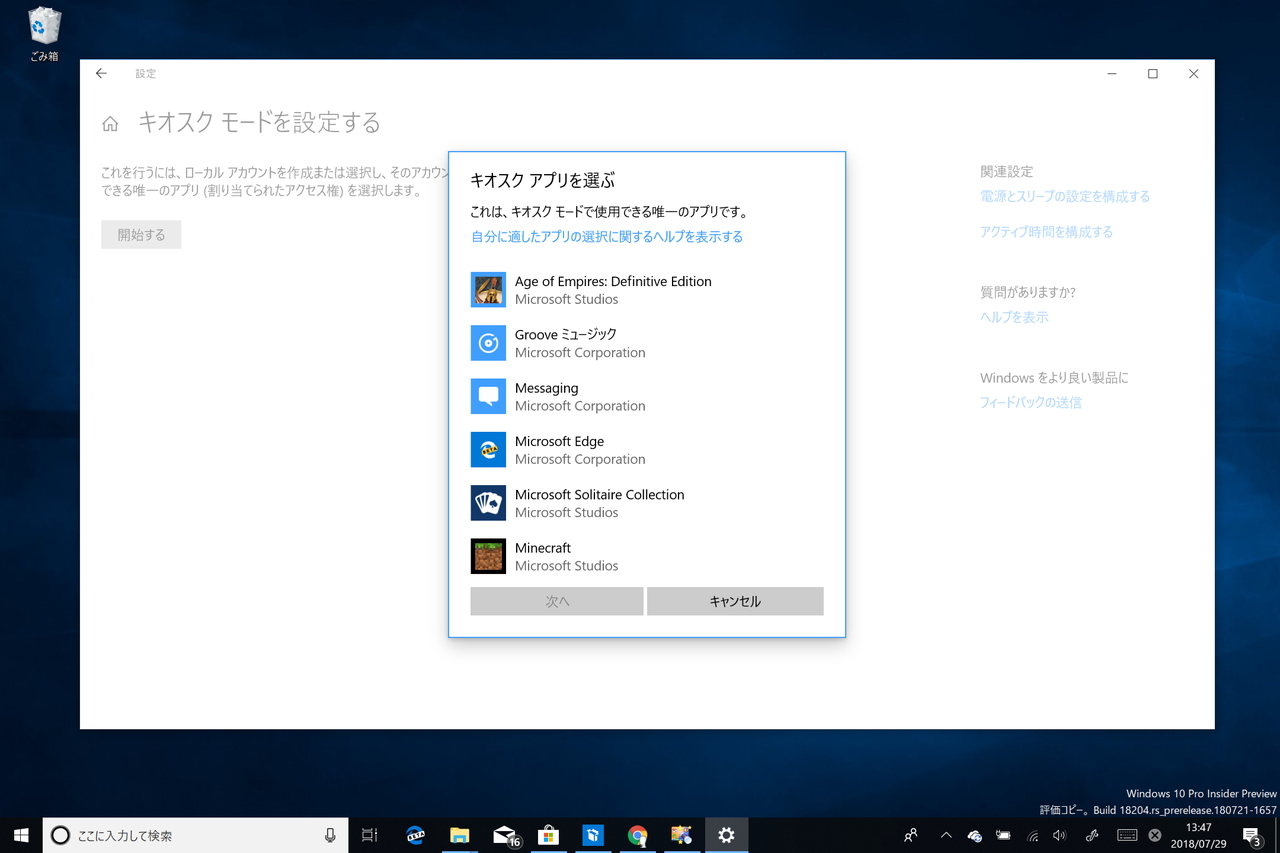Open Microsoft Store from the taskbar
The width and height of the screenshot is (1280, 853).
coord(548,835)
